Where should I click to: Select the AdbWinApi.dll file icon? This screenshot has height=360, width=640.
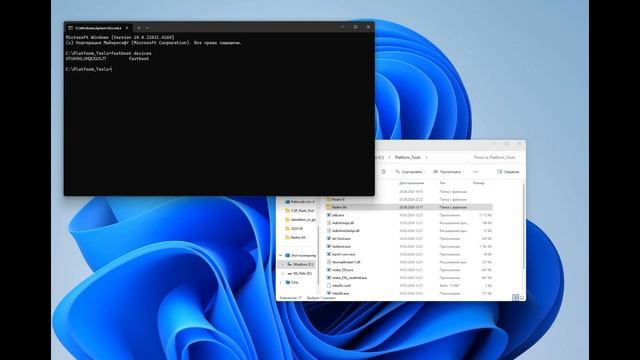(329, 223)
